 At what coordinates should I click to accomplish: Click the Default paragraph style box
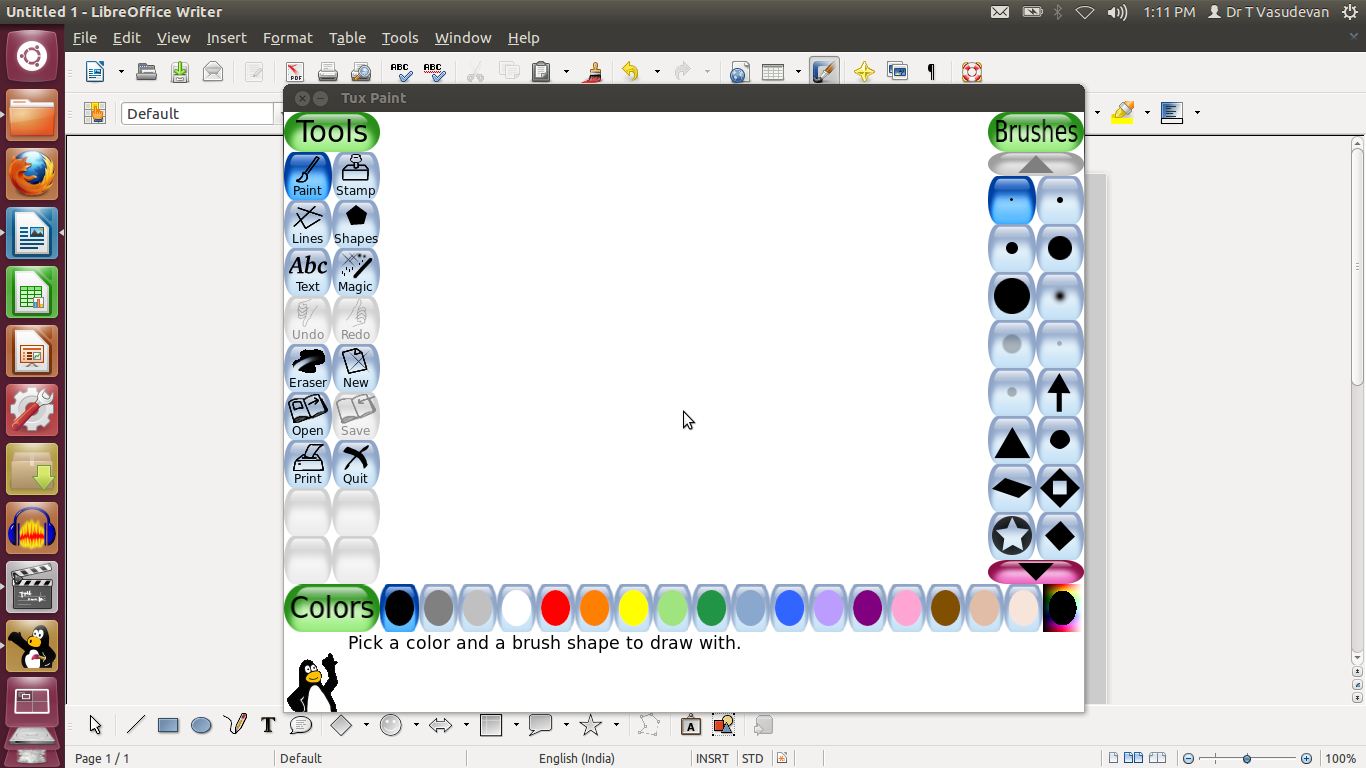coord(198,114)
